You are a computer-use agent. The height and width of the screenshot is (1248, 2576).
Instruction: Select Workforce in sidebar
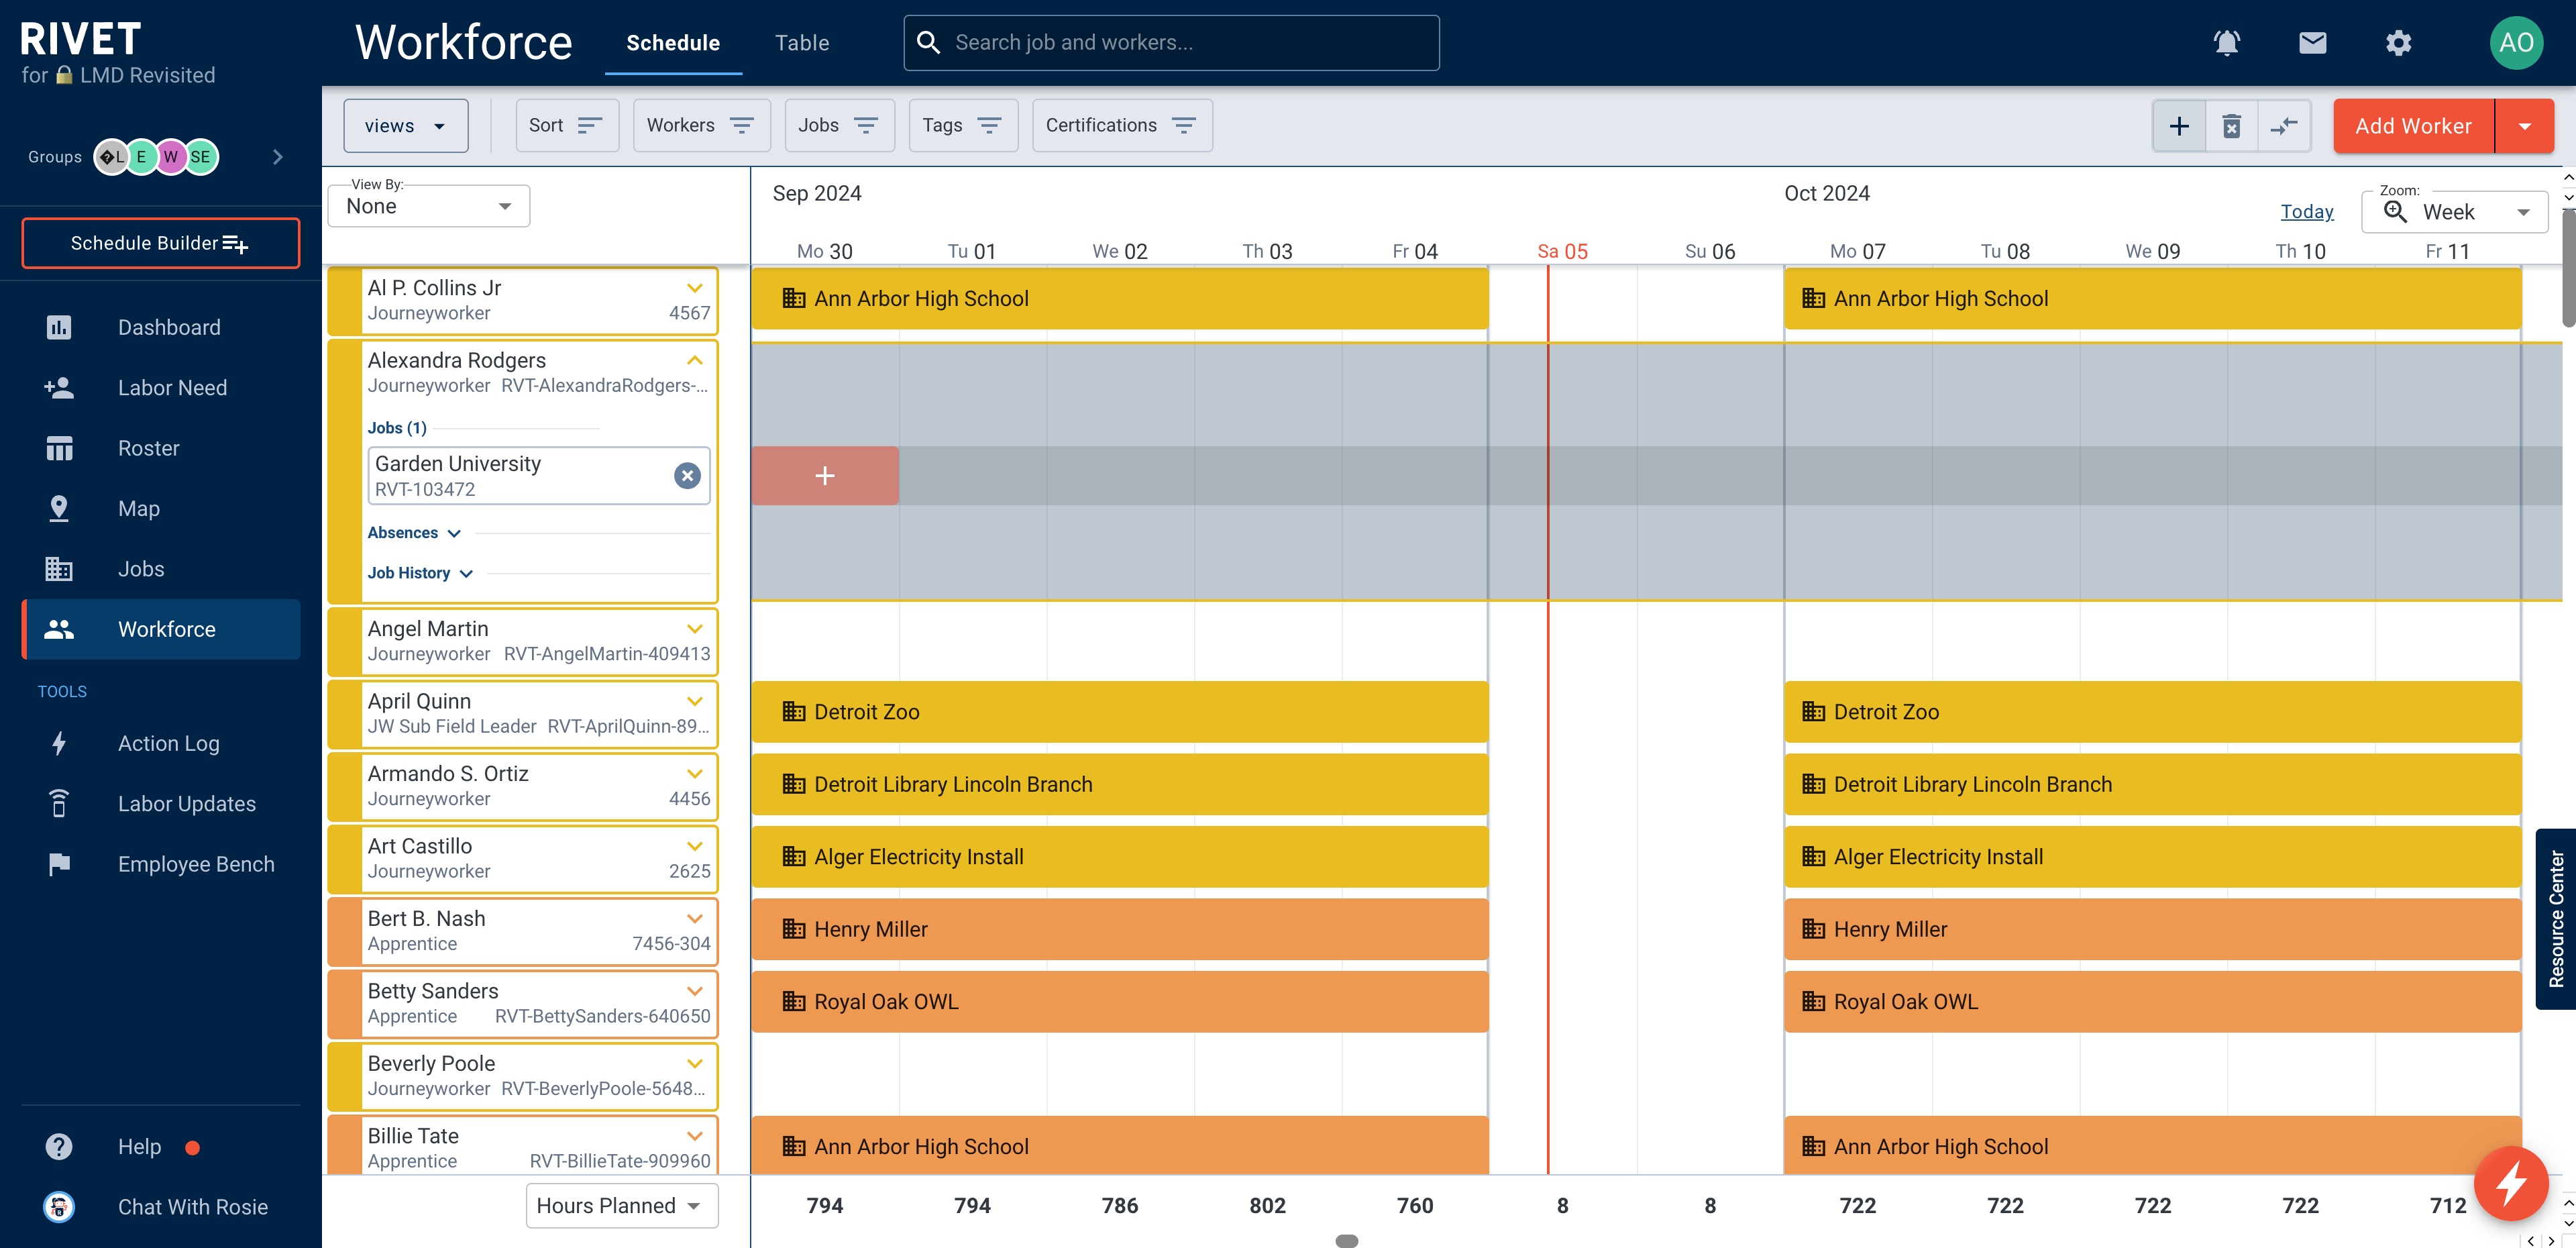coord(161,629)
